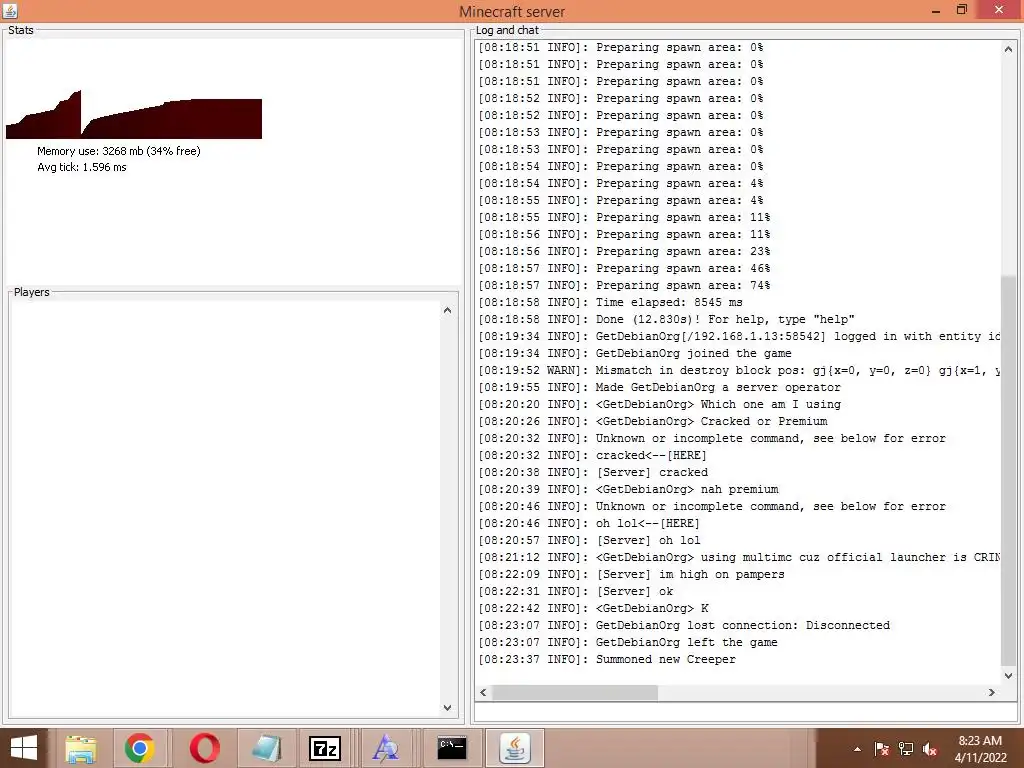Click the 'Made GetDebianOrg a server operator' line
The height and width of the screenshot is (768, 1024).
[x=659, y=387]
